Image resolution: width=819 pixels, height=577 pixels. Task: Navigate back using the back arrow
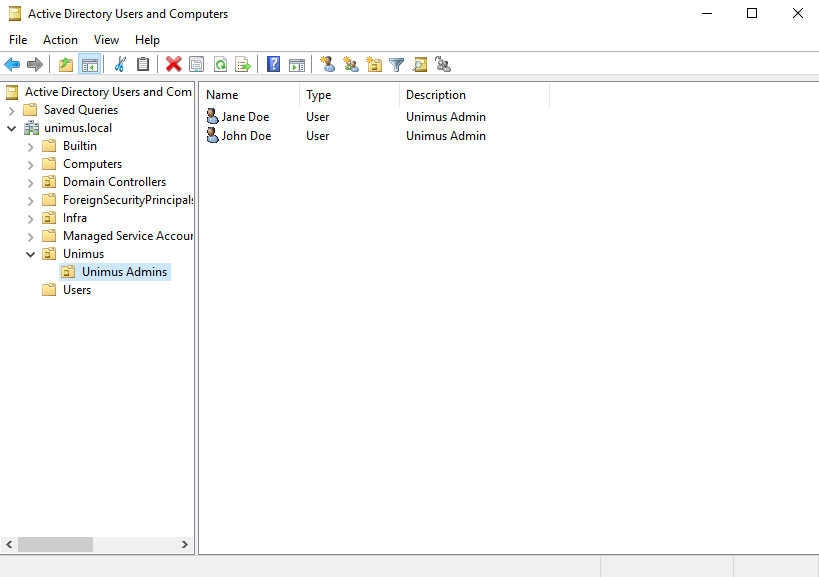[12, 64]
